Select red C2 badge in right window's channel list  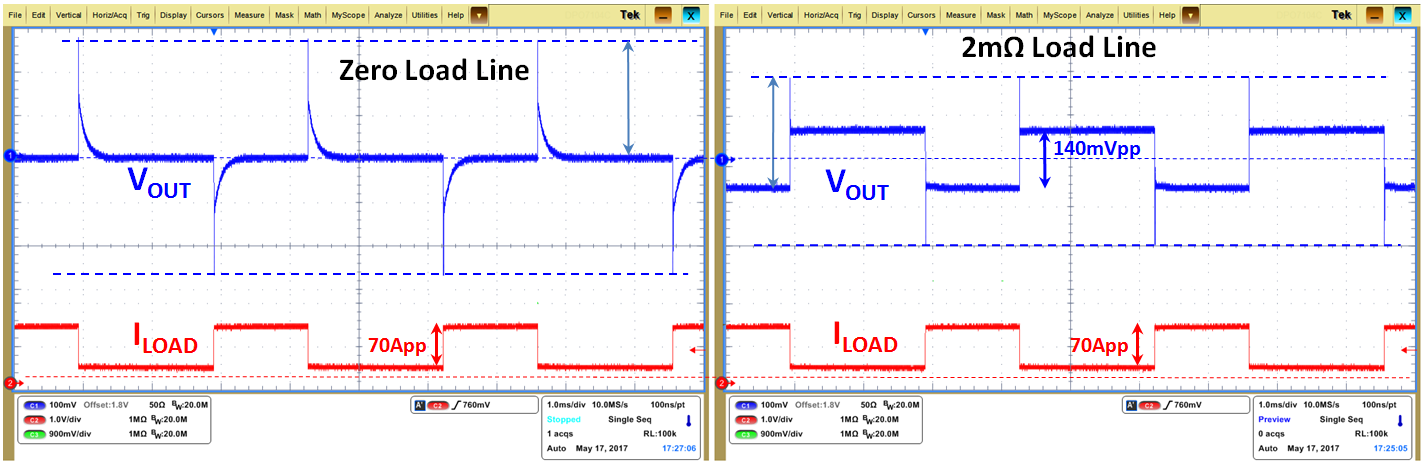pyautogui.click(x=744, y=420)
